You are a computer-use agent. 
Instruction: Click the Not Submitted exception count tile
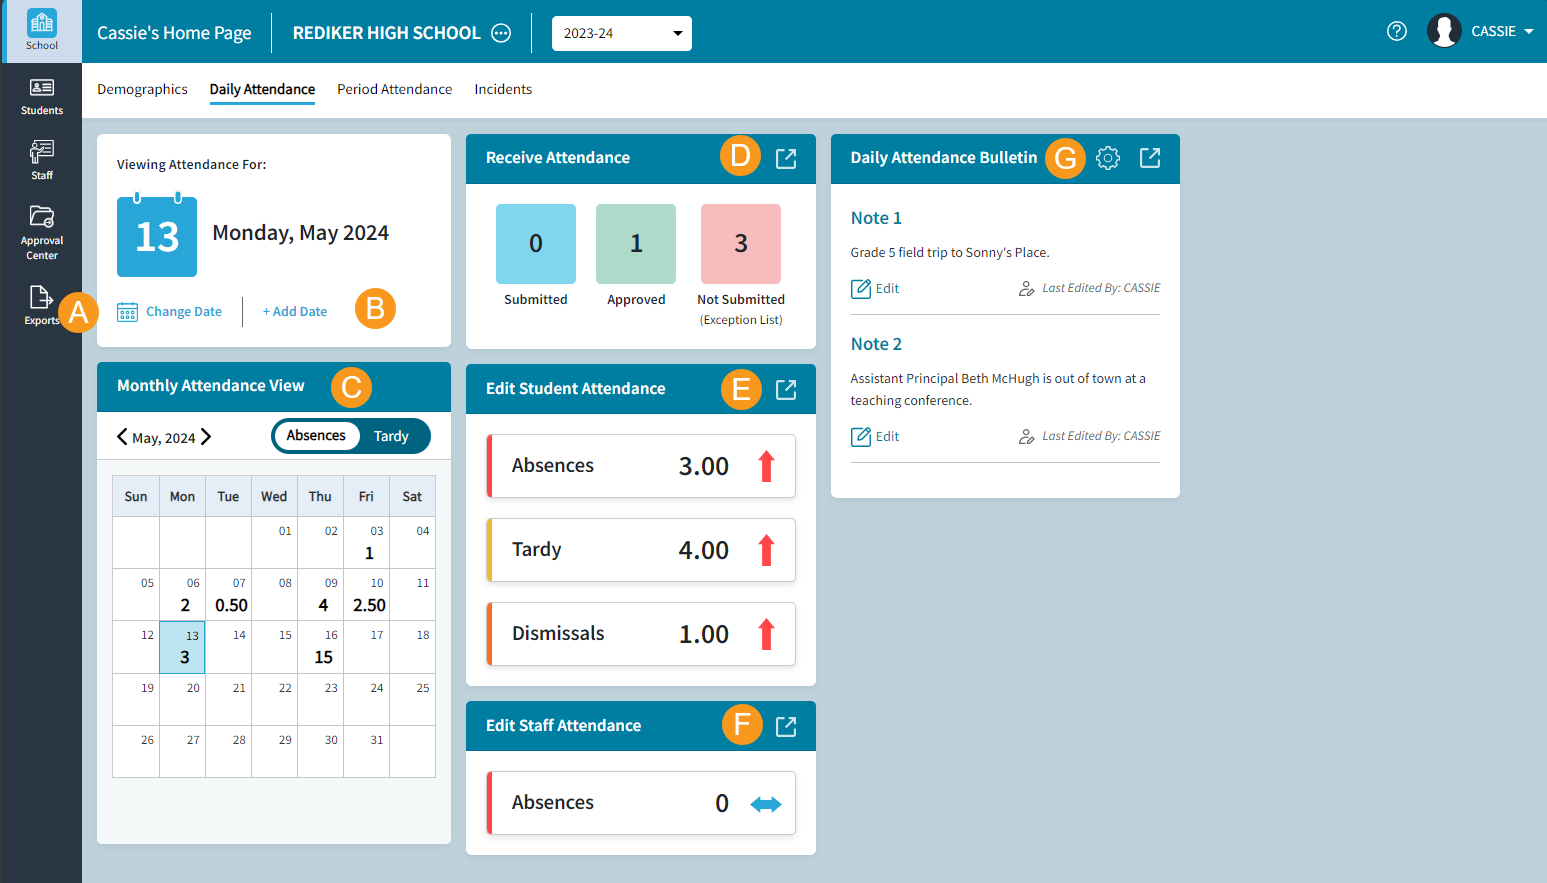point(740,243)
